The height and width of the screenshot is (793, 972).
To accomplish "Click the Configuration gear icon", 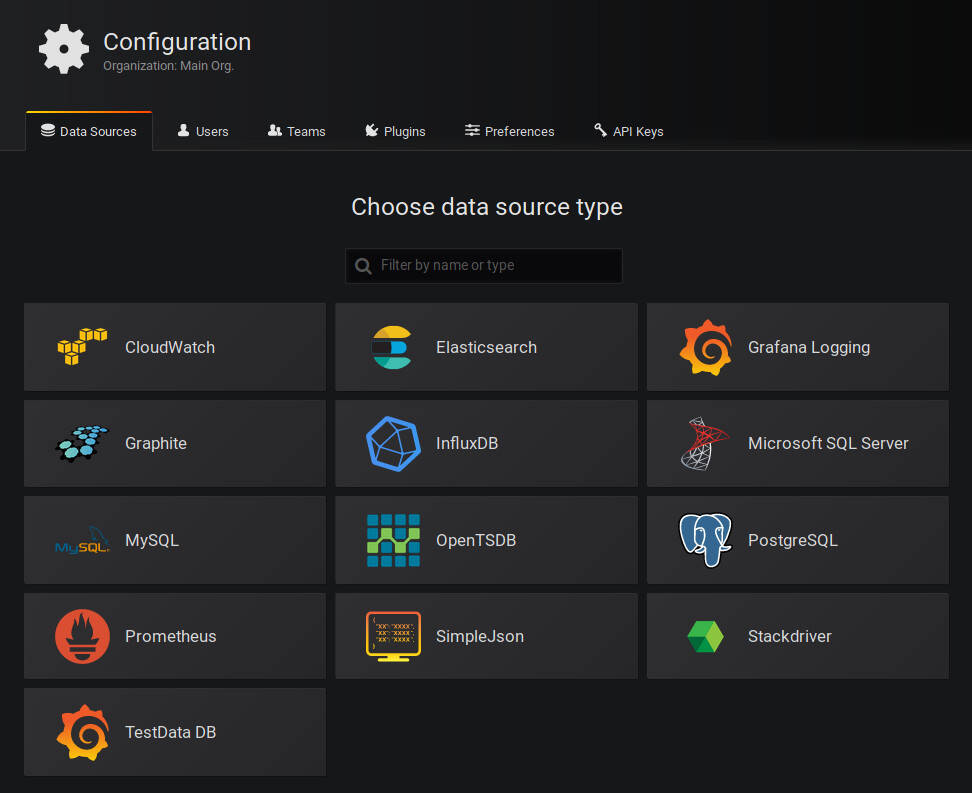I will (x=64, y=49).
